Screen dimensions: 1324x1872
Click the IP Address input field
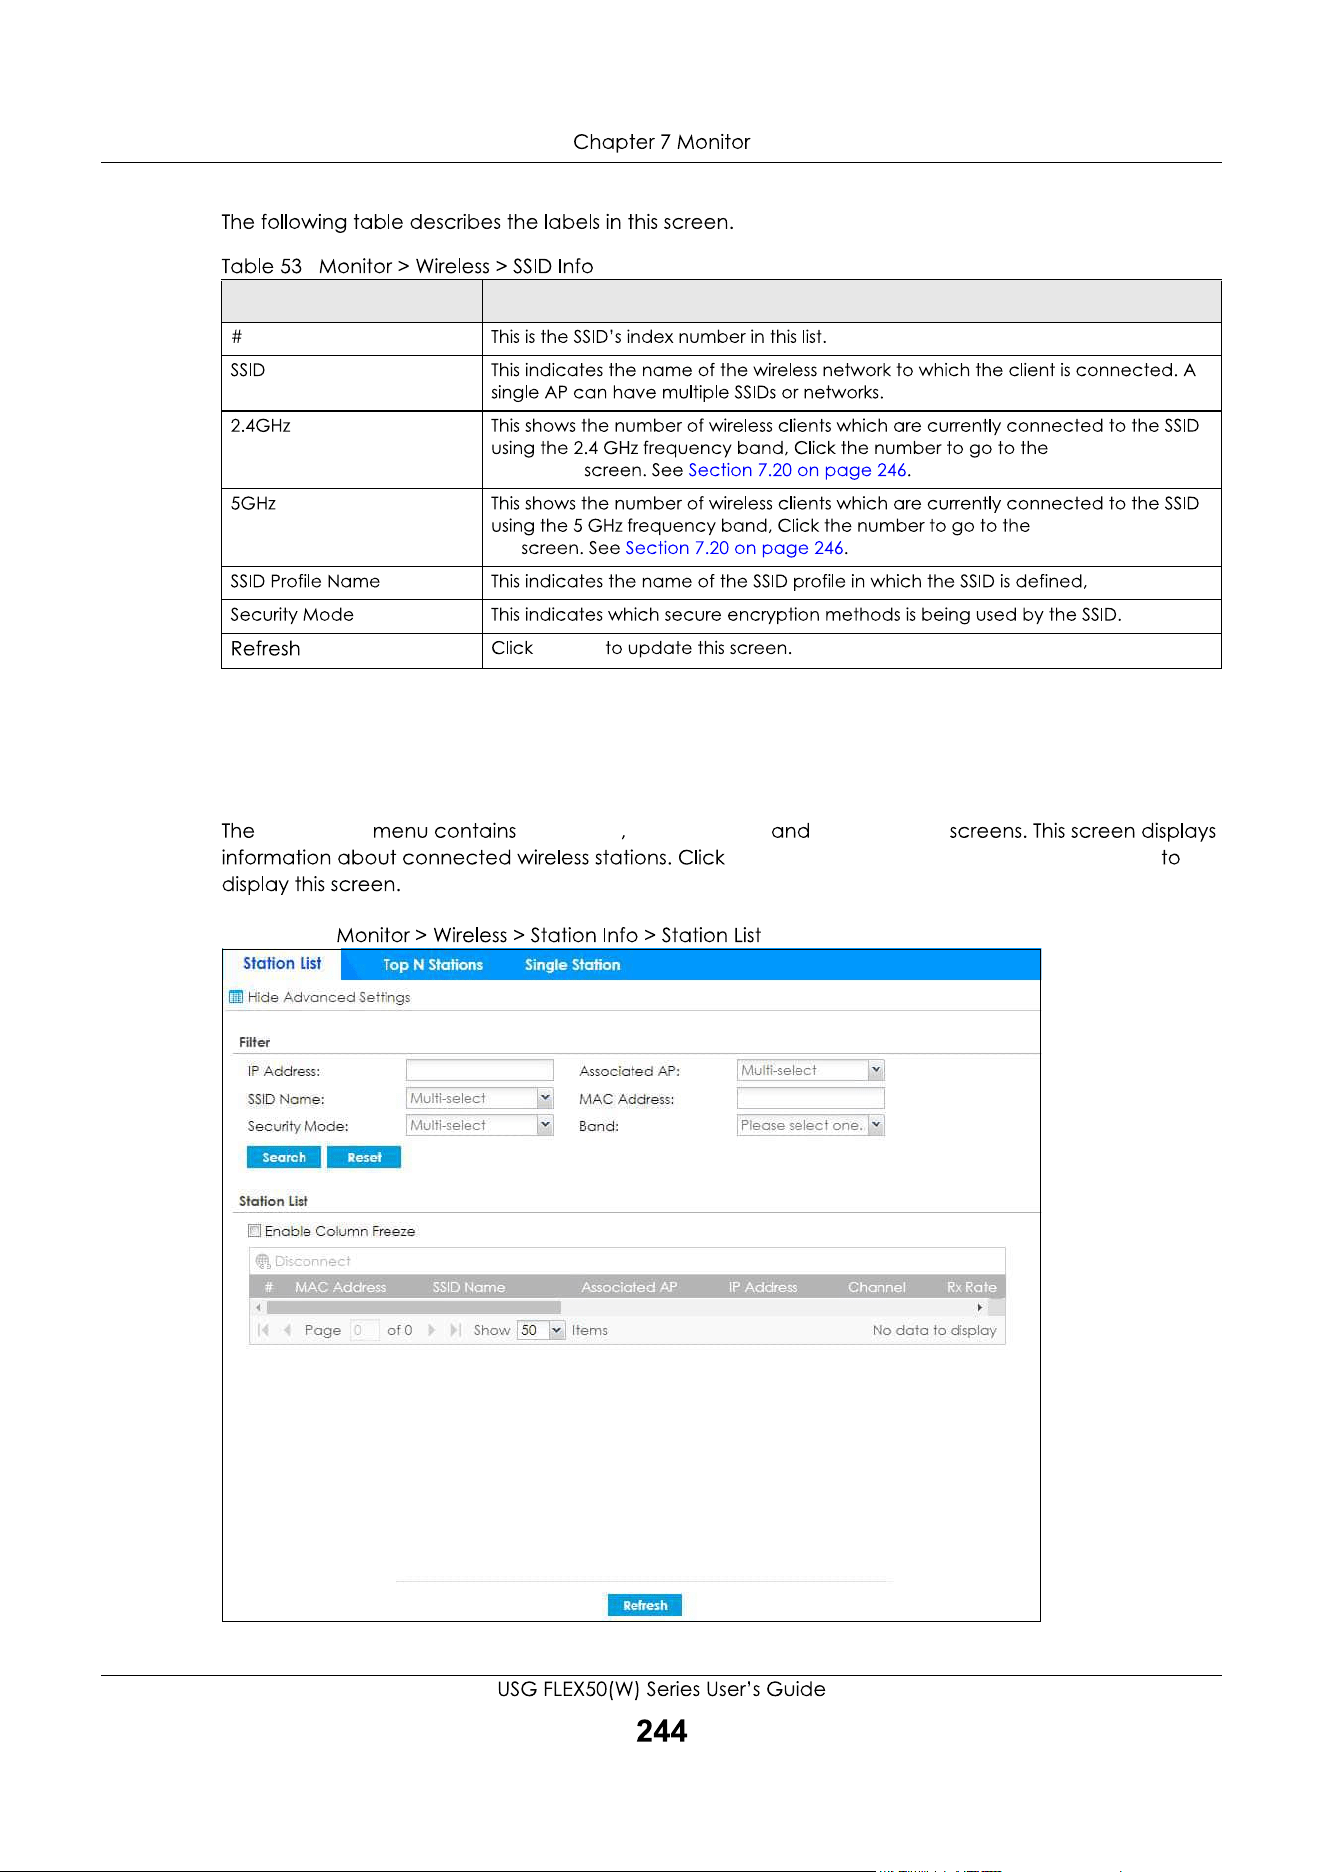coord(480,1070)
